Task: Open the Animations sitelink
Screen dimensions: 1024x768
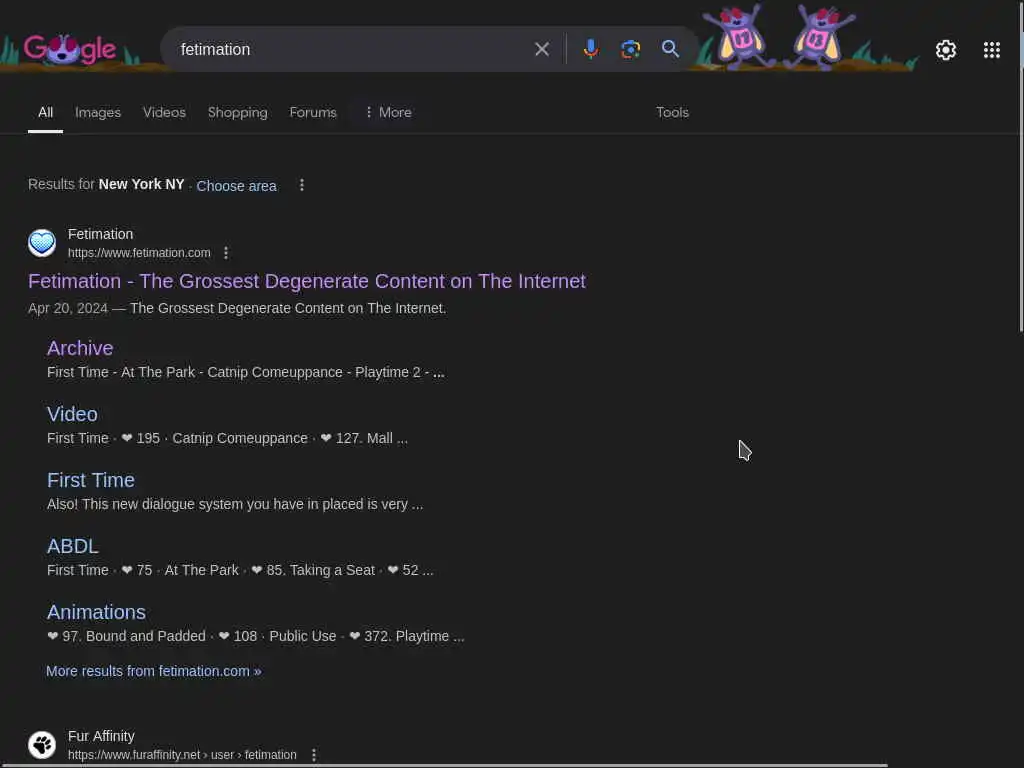Action: [x=96, y=612]
